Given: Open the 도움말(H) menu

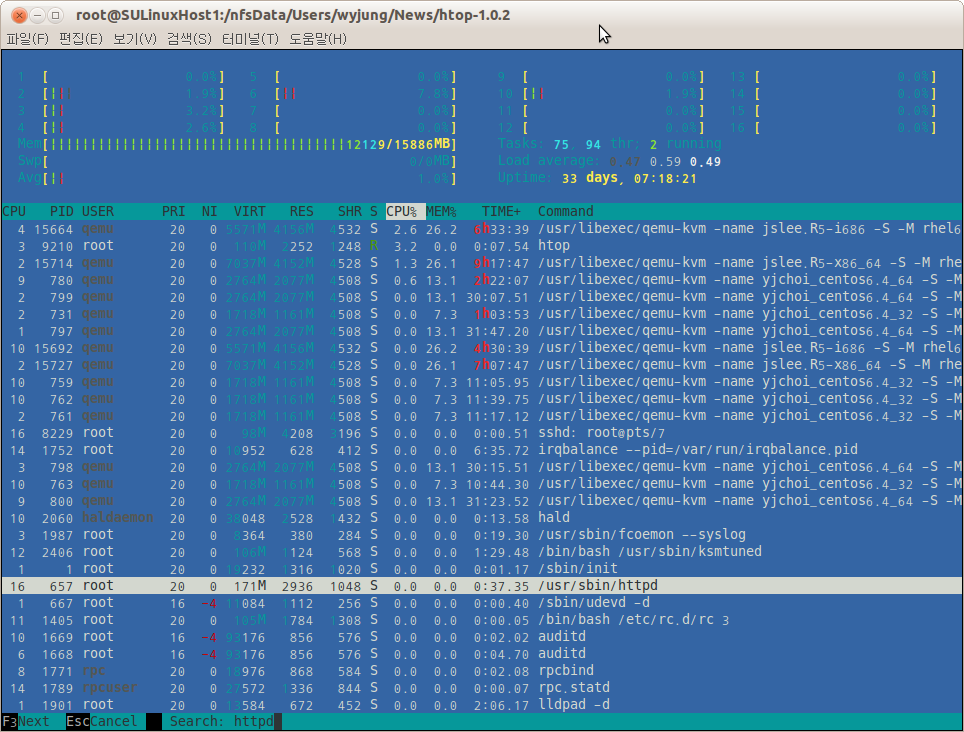Looking at the screenshot, I should coord(318,39).
